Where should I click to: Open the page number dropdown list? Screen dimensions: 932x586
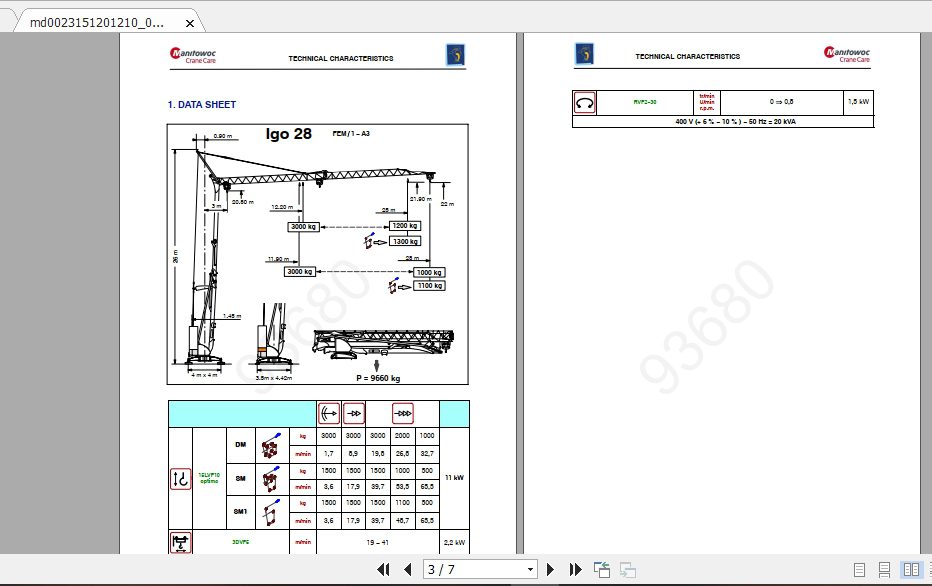click(x=530, y=569)
